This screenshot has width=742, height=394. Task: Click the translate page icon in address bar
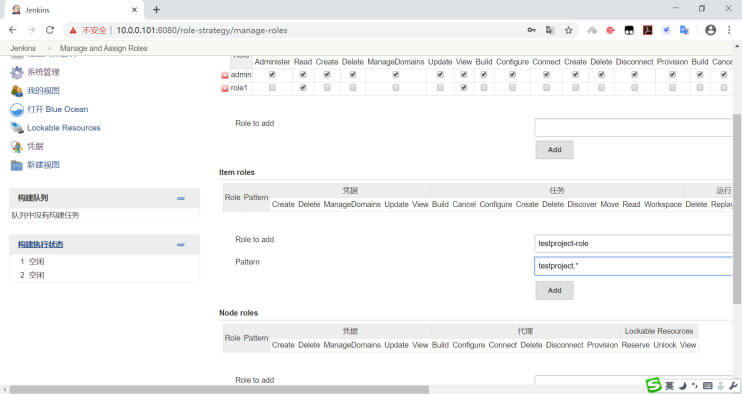click(549, 30)
